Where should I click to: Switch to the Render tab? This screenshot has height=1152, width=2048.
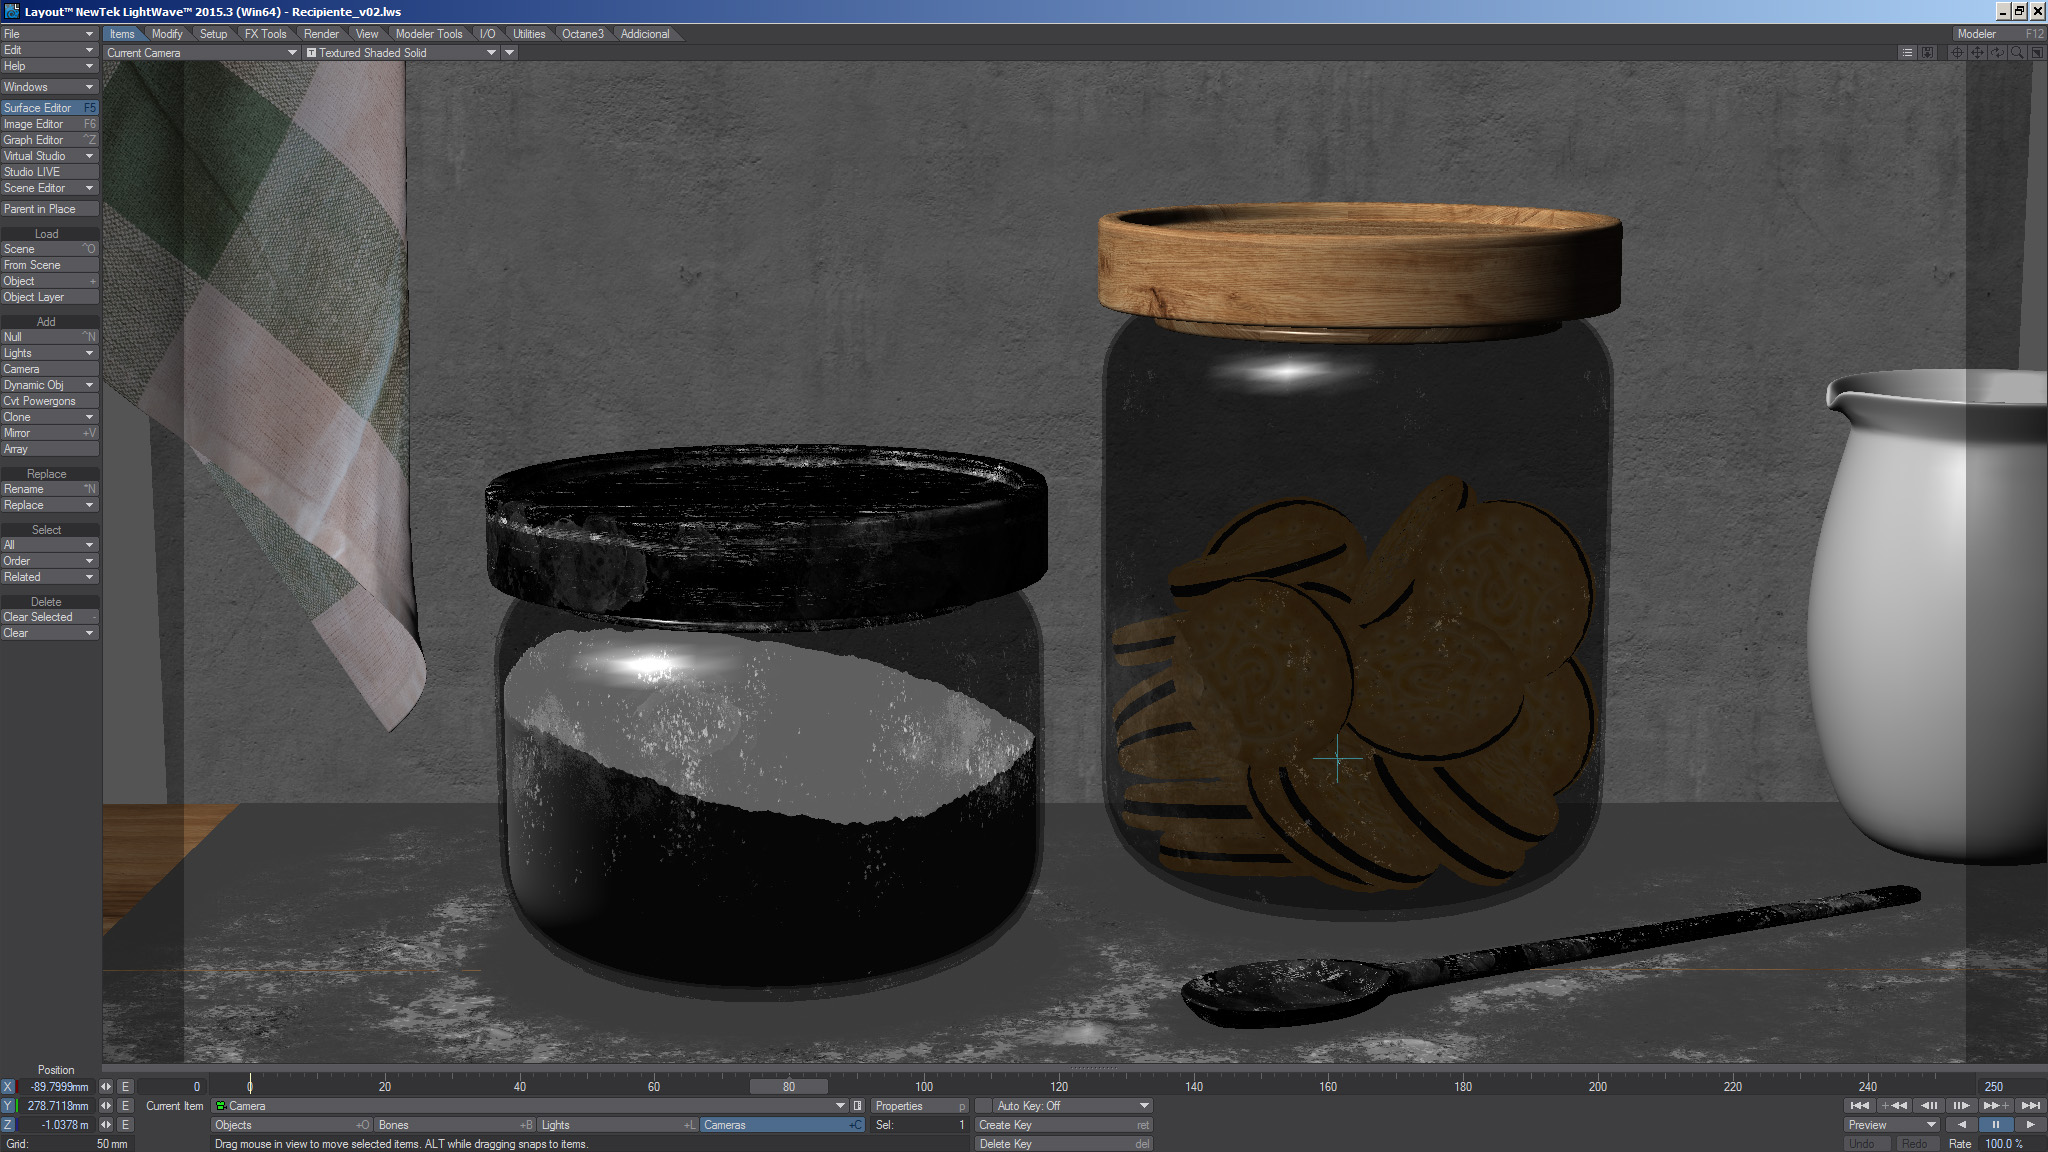click(x=321, y=33)
